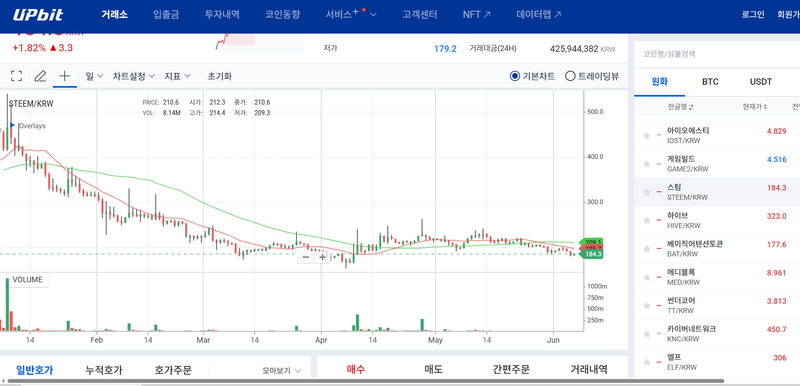
Task: Favorite IOST/KRW with star icon
Action: (x=646, y=136)
